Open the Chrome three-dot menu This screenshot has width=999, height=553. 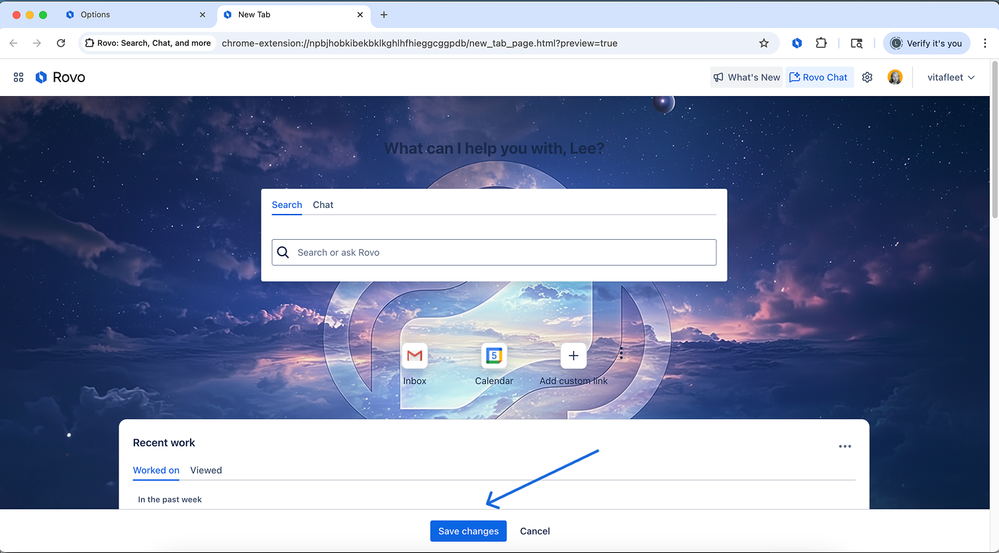coord(985,43)
